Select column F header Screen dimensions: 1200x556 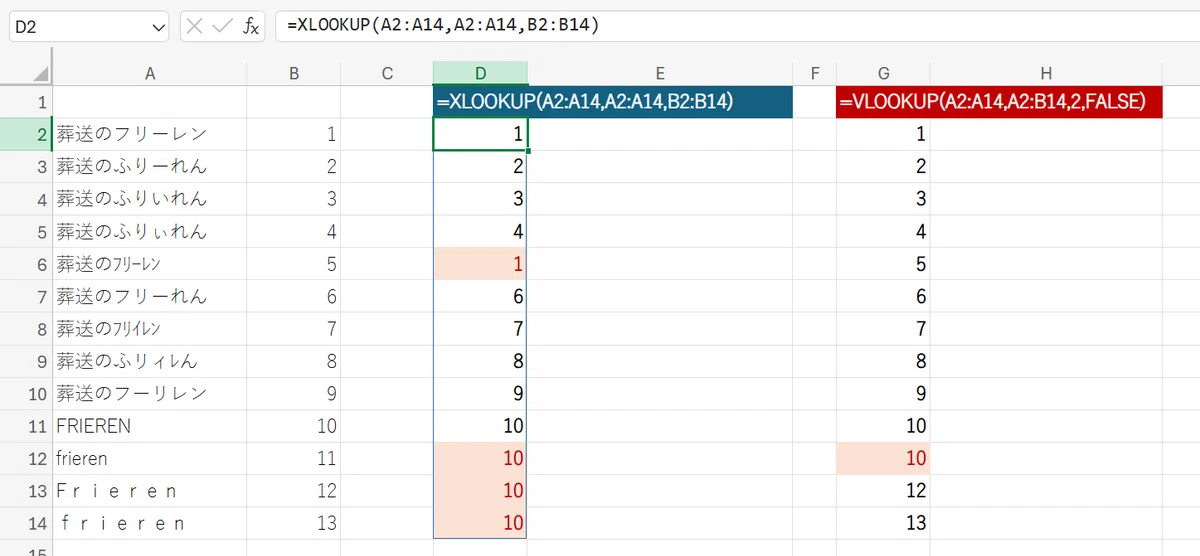tap(814, 73)
